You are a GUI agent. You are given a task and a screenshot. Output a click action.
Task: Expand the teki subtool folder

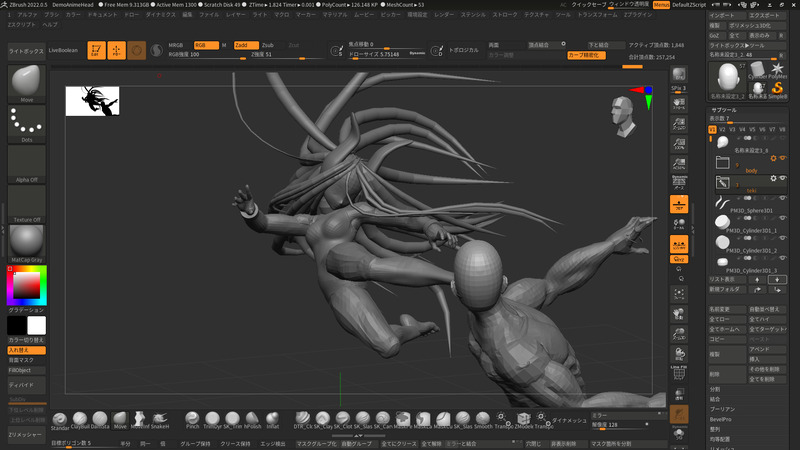pyautogui.click(x=724, y=183)
